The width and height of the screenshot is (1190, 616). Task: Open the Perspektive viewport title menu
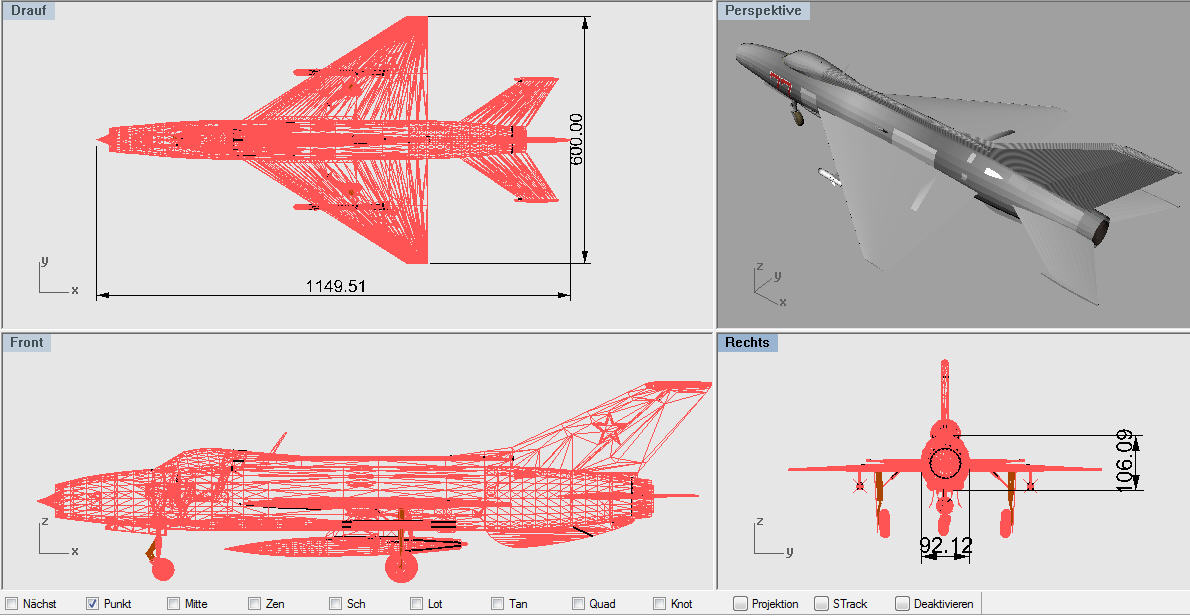[x=763, y=11]
